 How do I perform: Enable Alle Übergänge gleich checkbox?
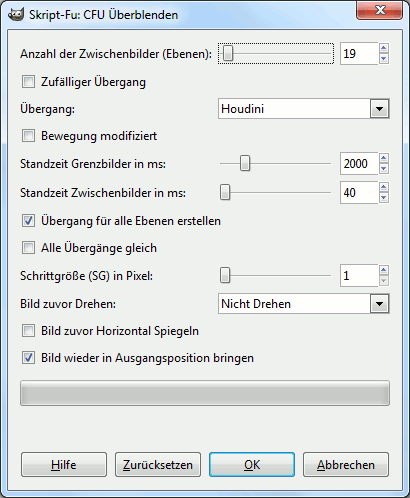tap(28, 248)
